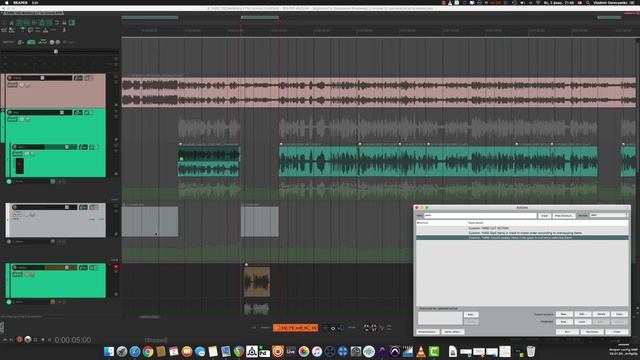640x360 pixels.
Task: Click the Clear button in Actions window
Action: [544, 216]
